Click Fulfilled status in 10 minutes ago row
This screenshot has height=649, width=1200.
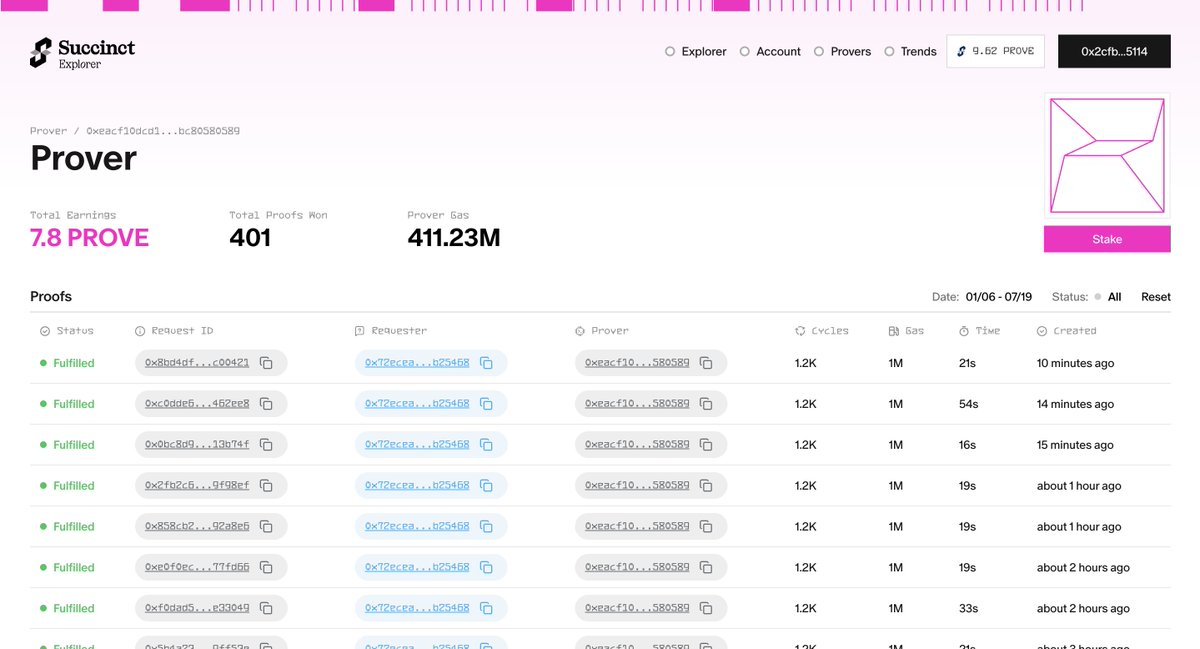point(67,363)
